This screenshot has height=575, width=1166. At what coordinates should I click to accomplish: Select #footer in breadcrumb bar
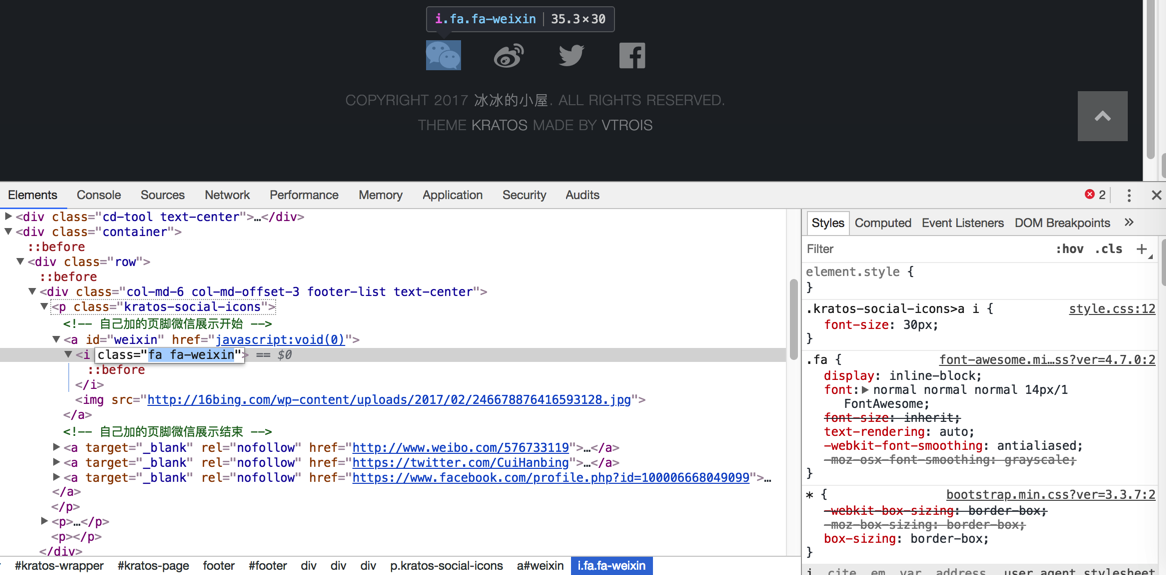coord(268,566)
